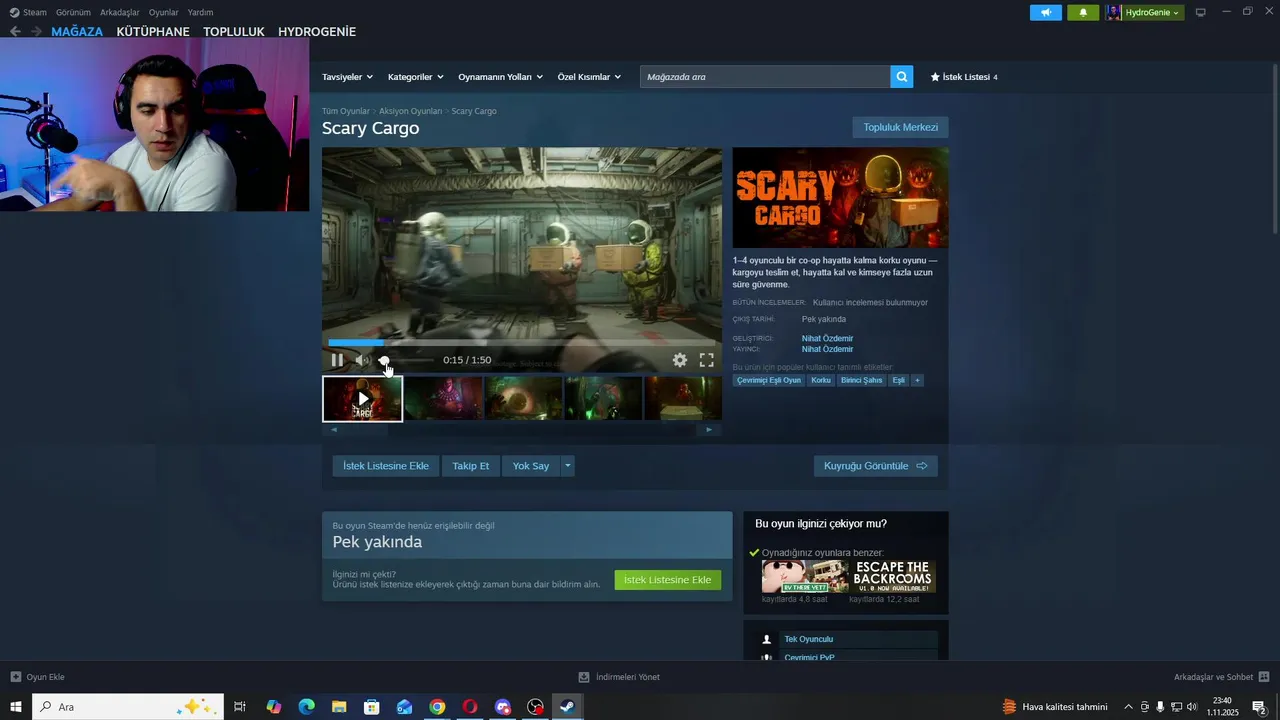Go to the TOPLULUK tab
The image size is (1280, 720).
coord(234,32)
